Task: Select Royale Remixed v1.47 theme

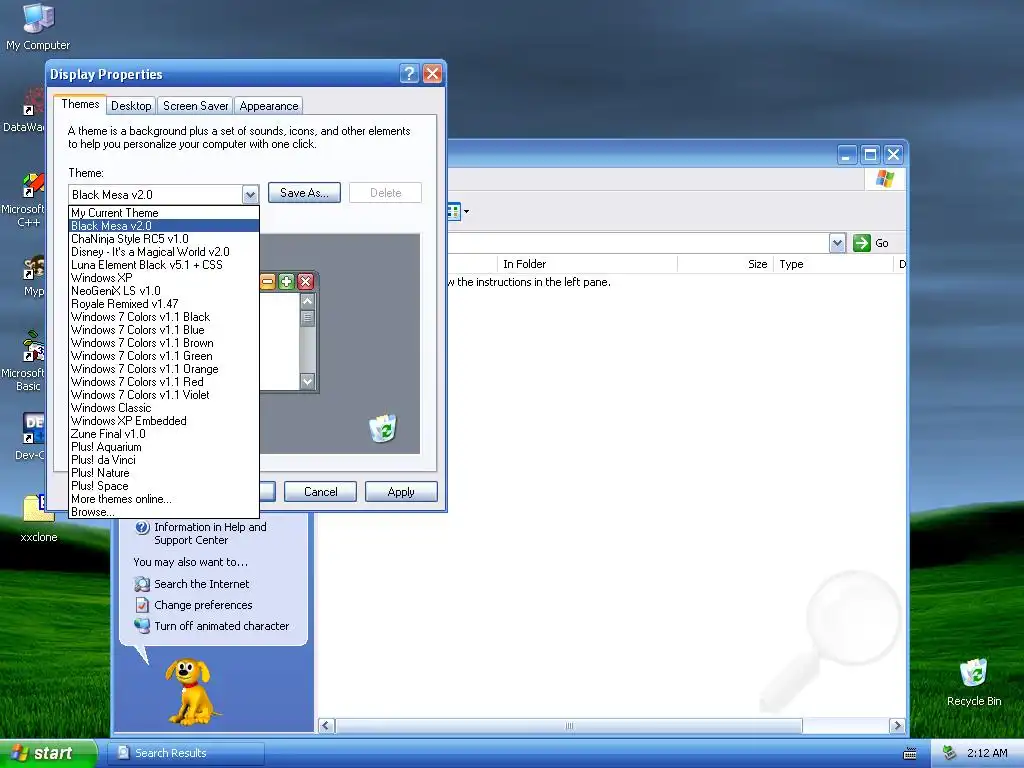Action: 164,304
